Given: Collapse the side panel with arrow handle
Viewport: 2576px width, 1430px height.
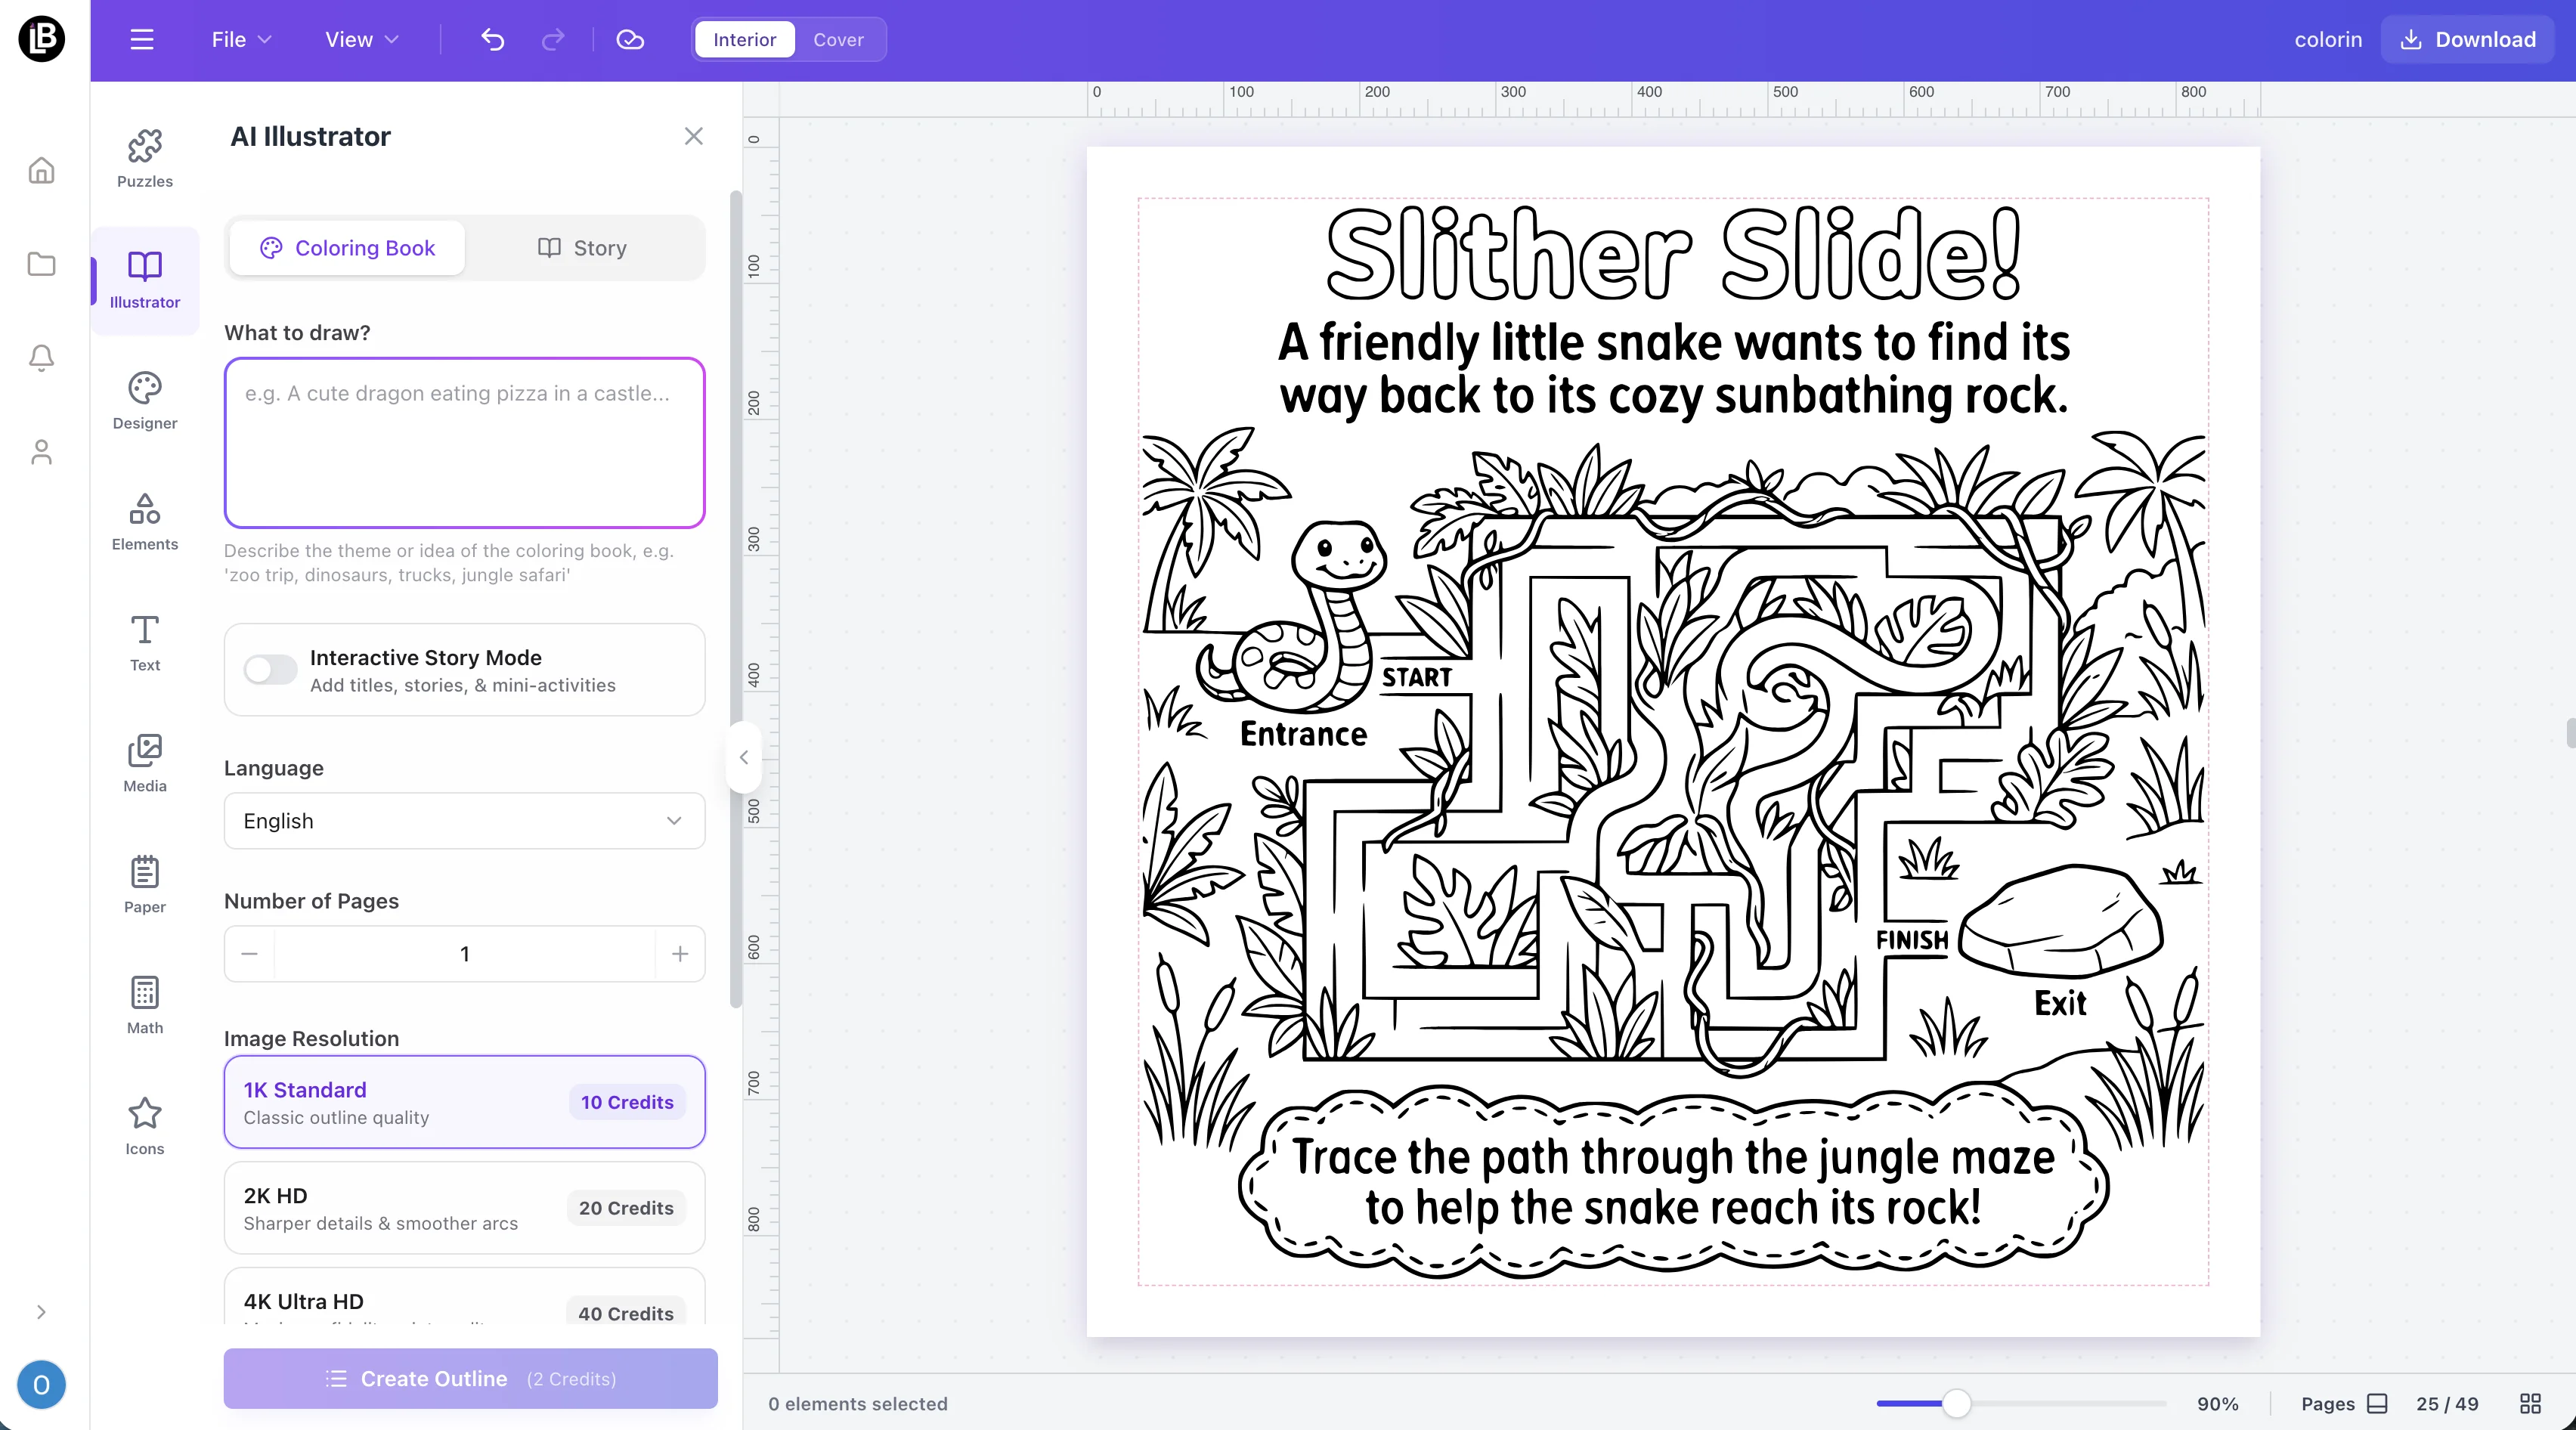Looking at the screenshot, I should [x=743, y=757].
